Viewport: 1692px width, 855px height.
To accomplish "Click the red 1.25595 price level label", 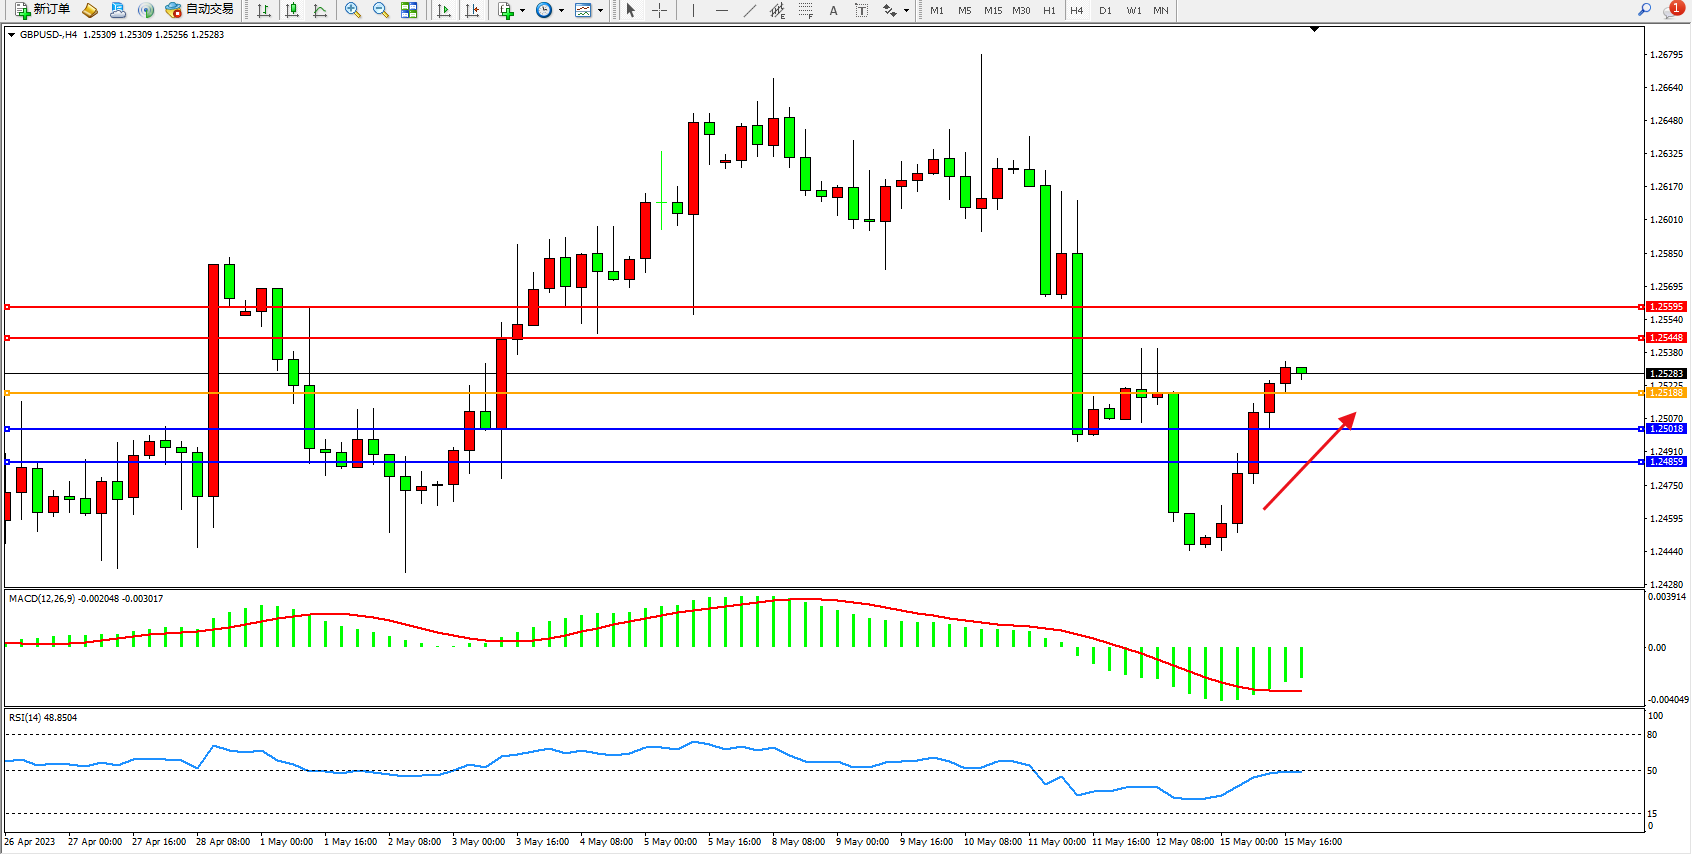I will point(1666,307).
